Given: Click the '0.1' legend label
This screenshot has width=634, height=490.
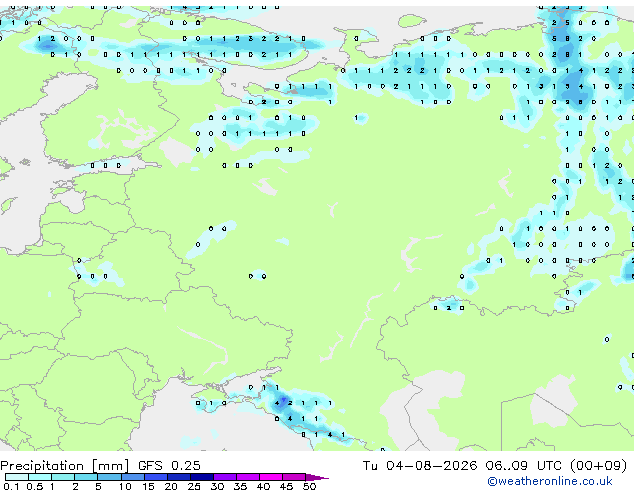Looking at the screenshot, I should point(11,486).
